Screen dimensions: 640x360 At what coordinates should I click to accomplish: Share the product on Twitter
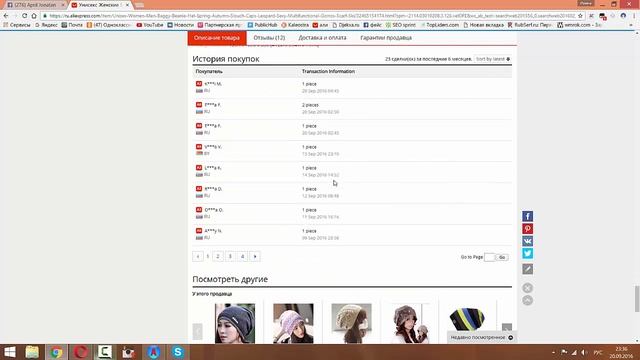coord(527,253)
